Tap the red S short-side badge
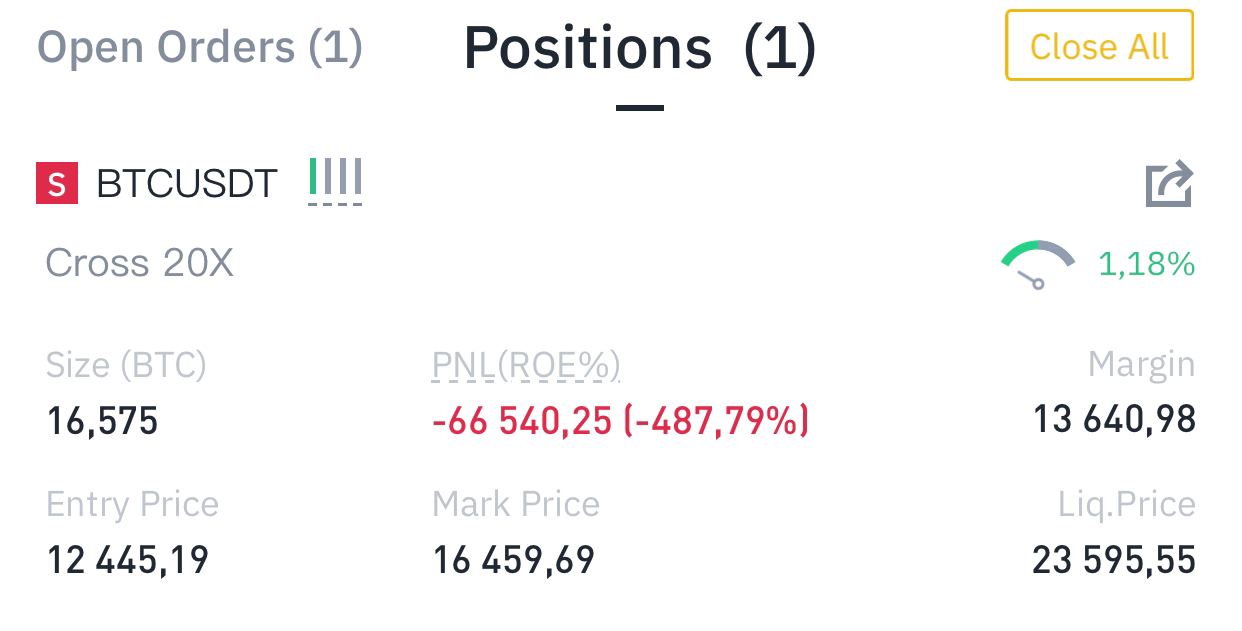Viewport: 1242px width, 631px height. (57, 184)
